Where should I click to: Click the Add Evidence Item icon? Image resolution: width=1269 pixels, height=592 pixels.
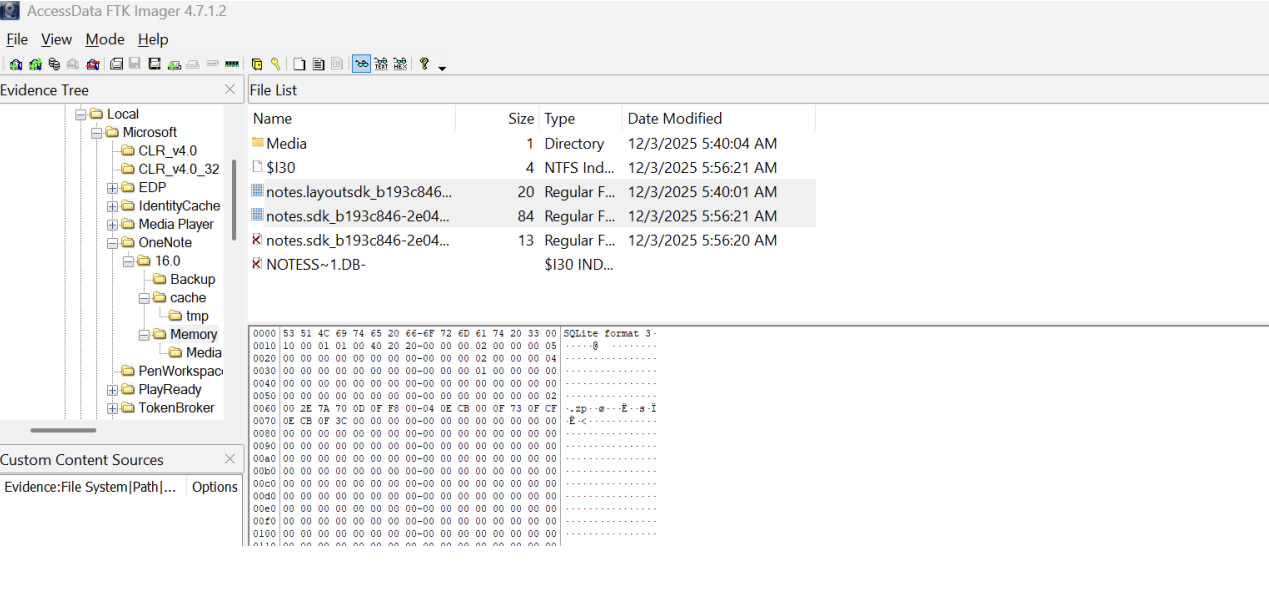(x=15, y=63)
